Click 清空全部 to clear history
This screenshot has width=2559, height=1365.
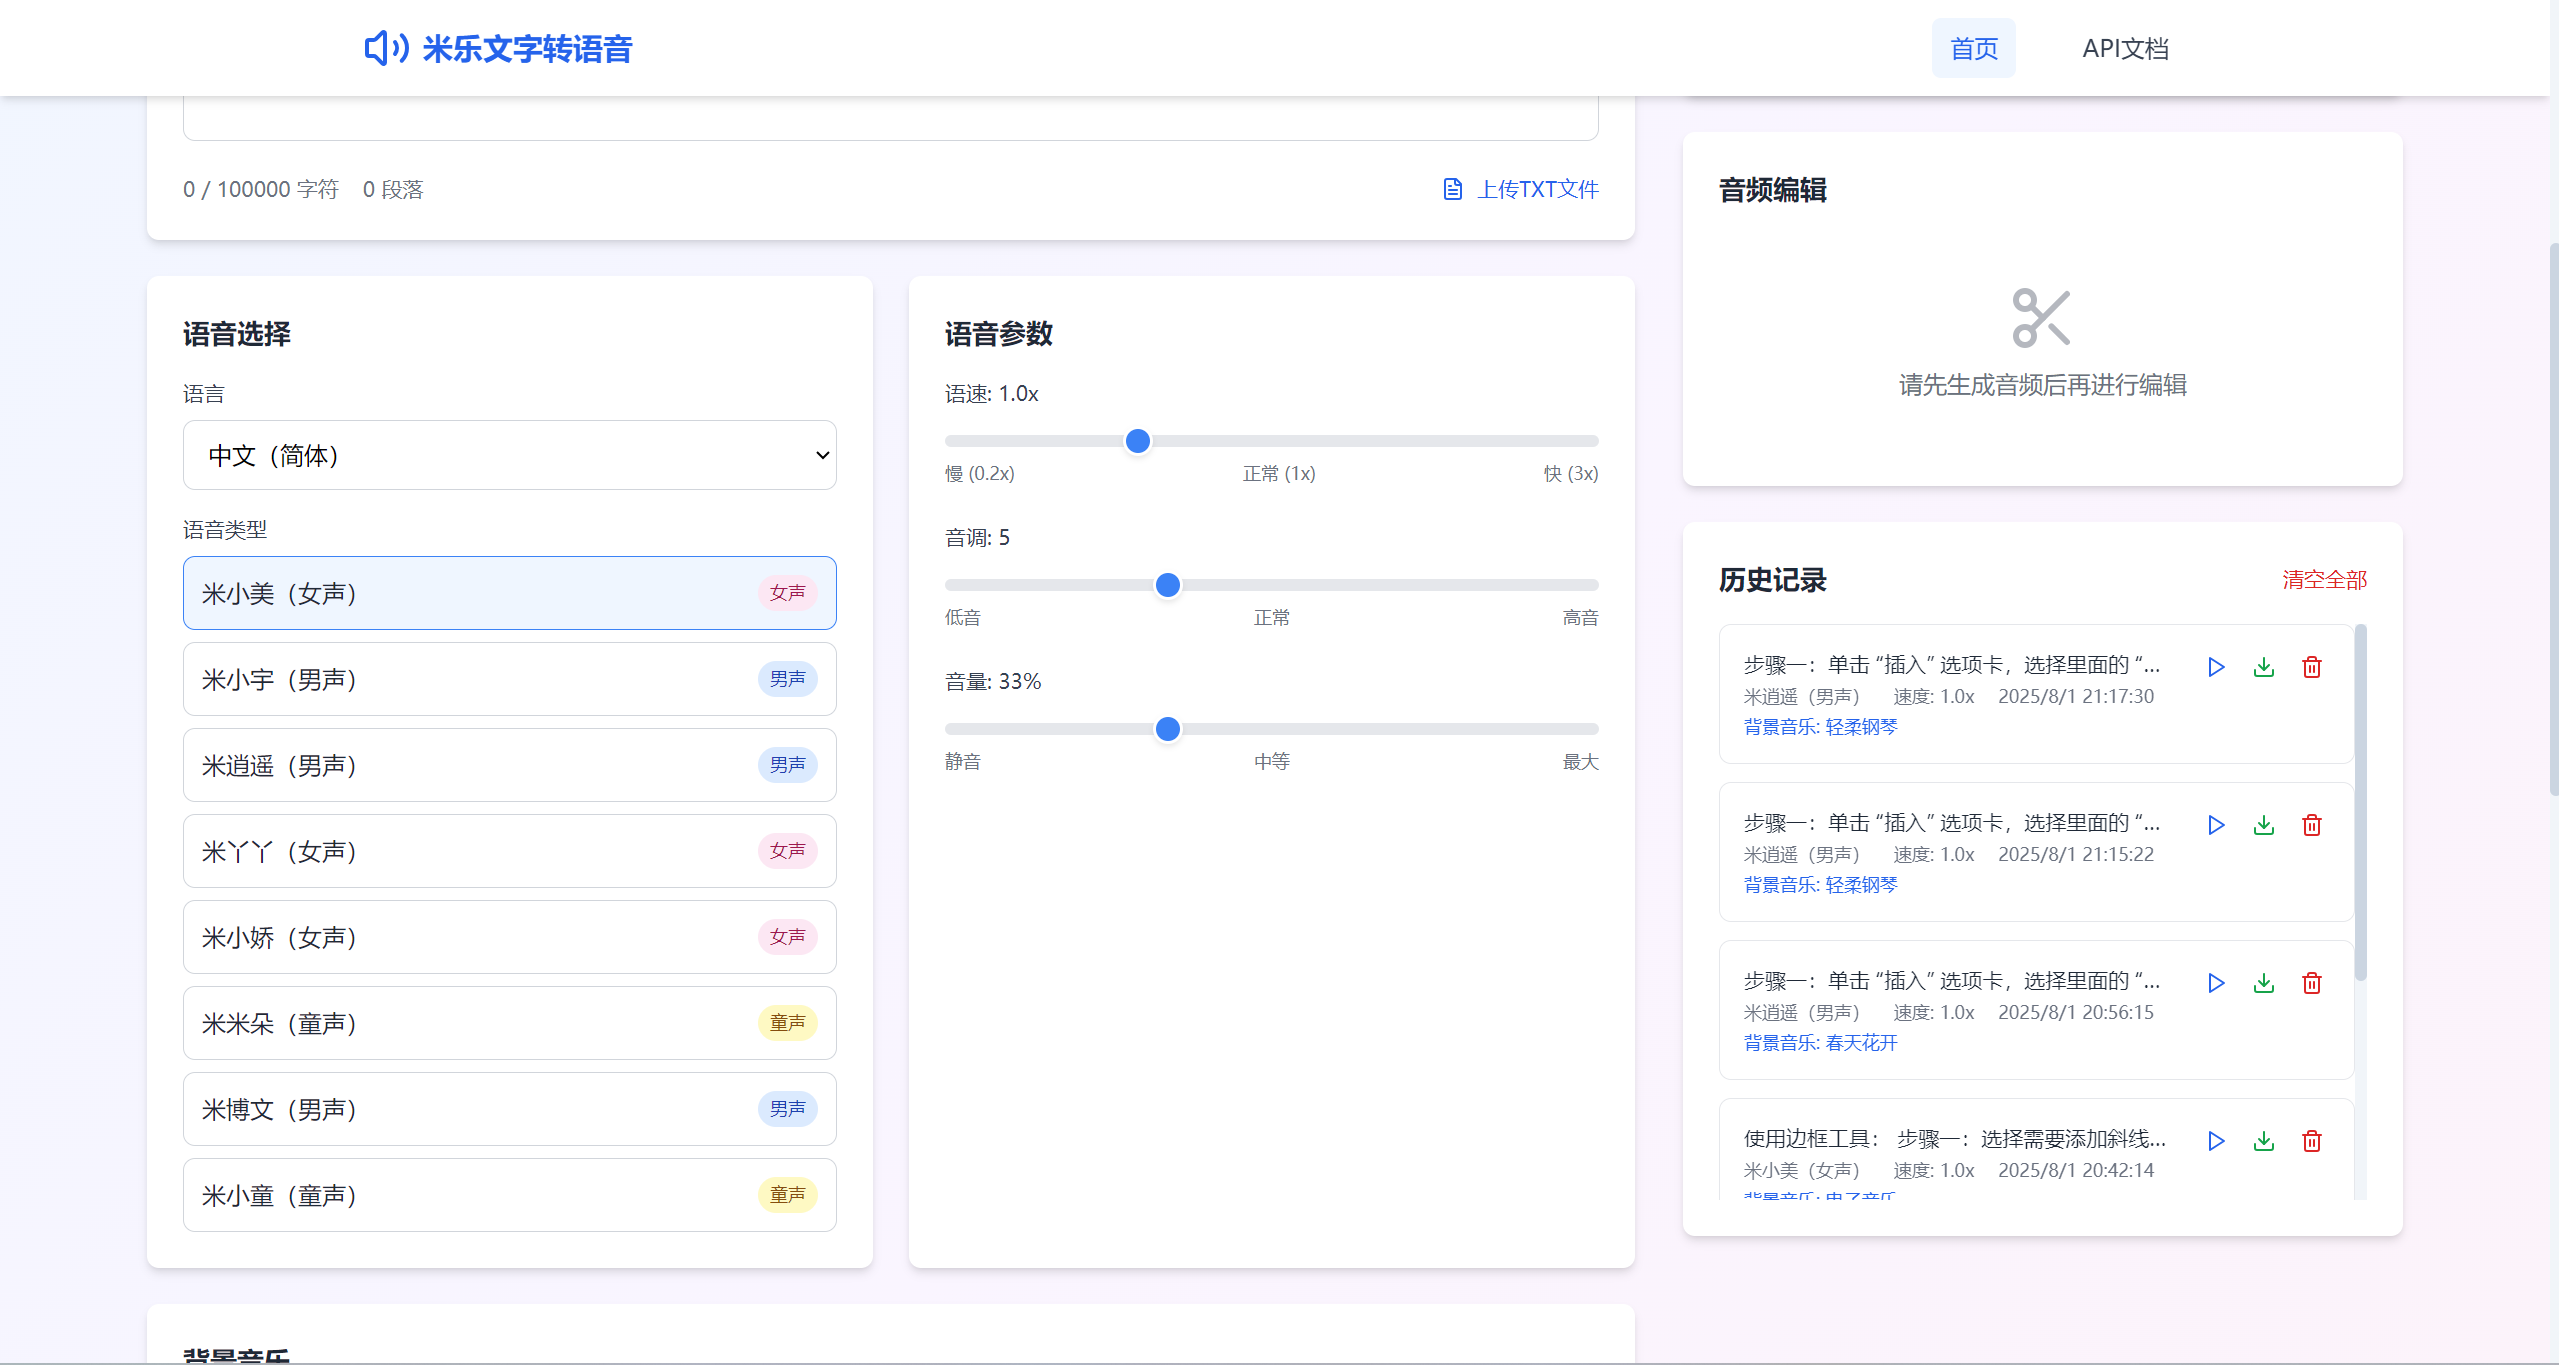(x=2324, y=580)
